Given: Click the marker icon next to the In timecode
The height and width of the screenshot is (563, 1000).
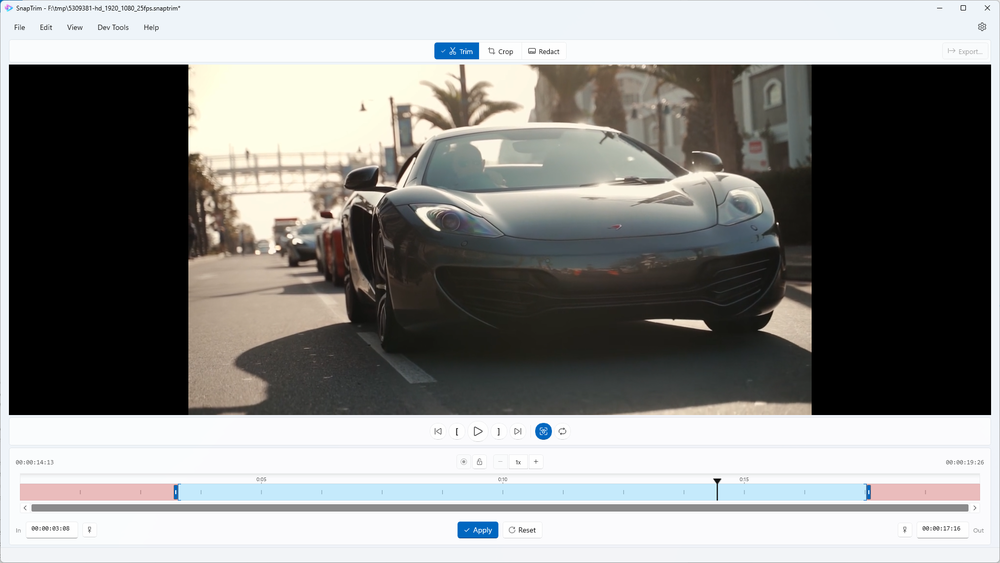Looking at the screenshot, I should (89, 529).
